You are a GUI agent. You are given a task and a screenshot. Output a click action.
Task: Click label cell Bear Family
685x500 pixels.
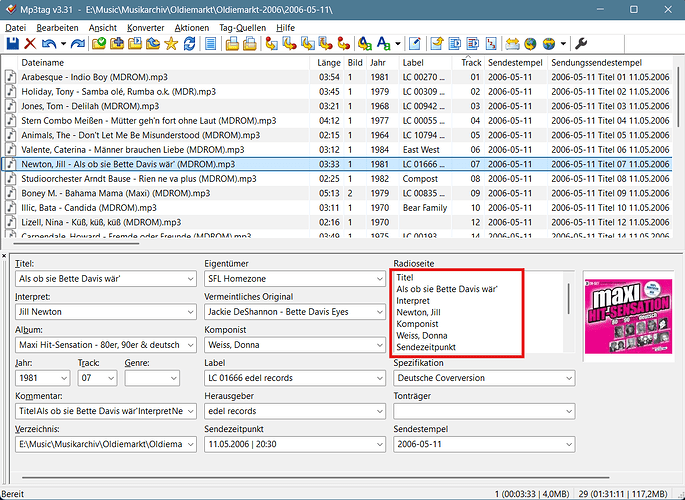pyautogui.click(x=425, y=208)
